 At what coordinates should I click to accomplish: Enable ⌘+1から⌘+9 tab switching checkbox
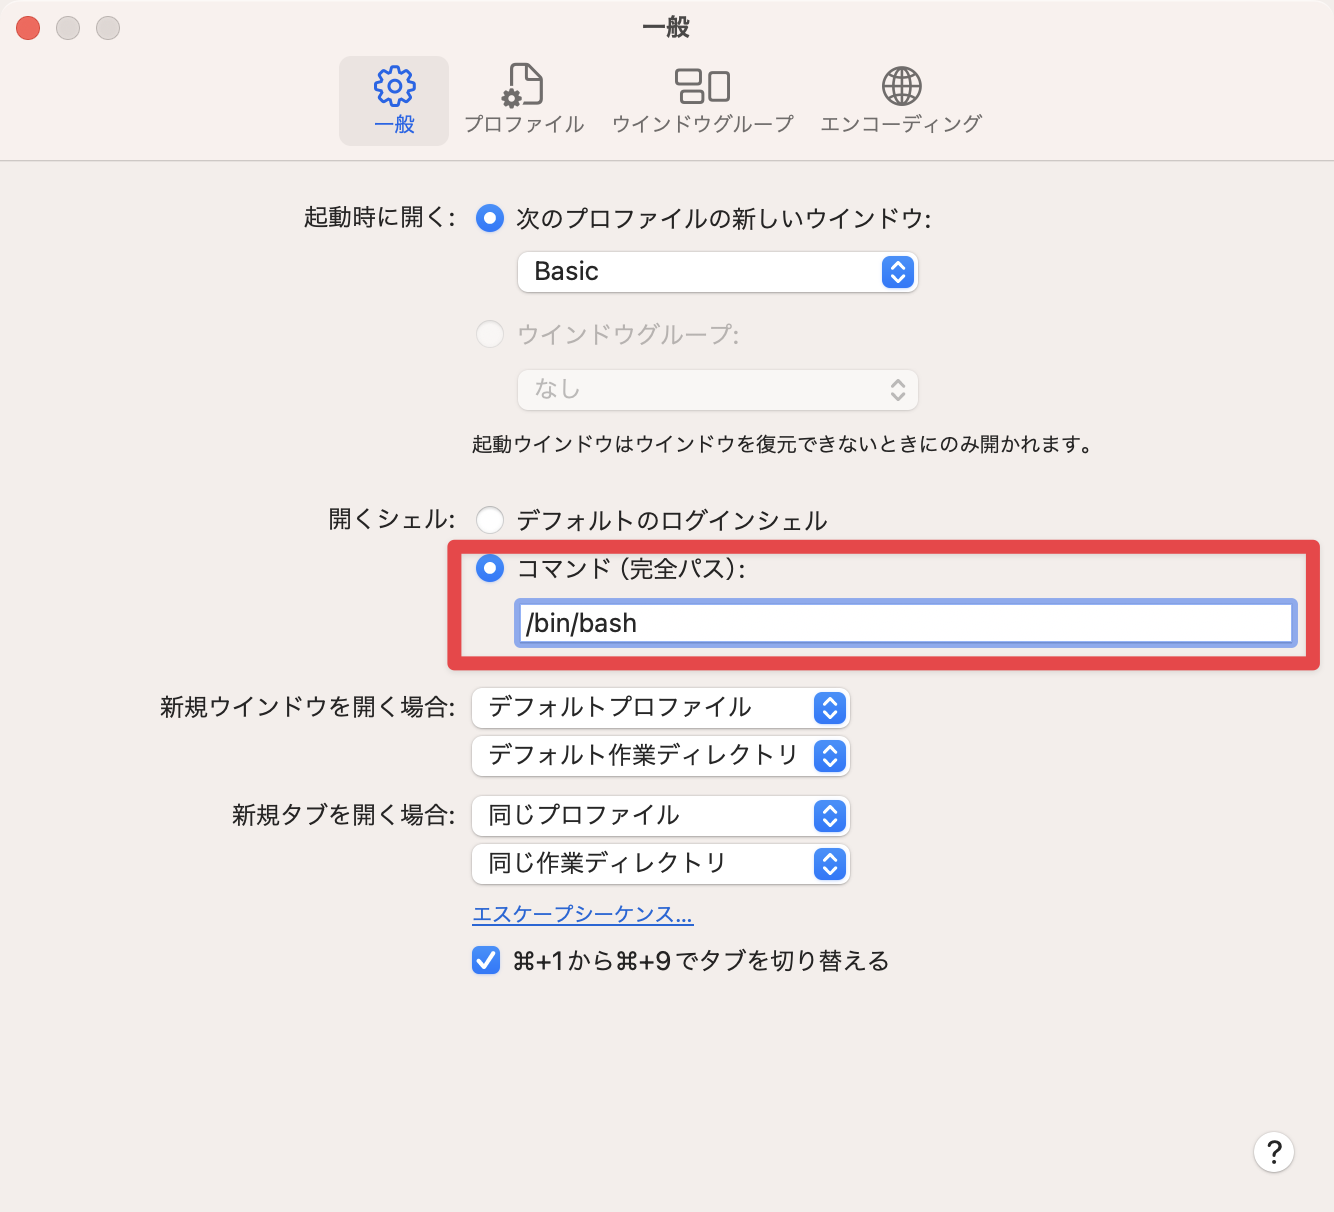pyautogui.click(x=485, y=960)
